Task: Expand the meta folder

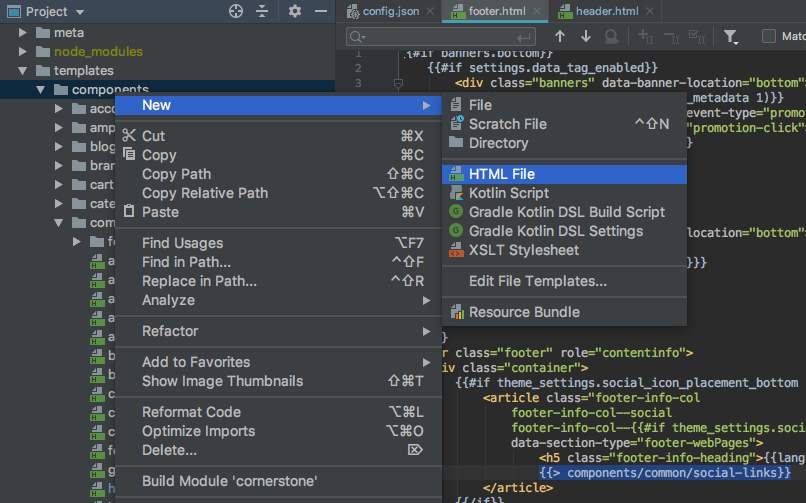Action: (22, 32)
